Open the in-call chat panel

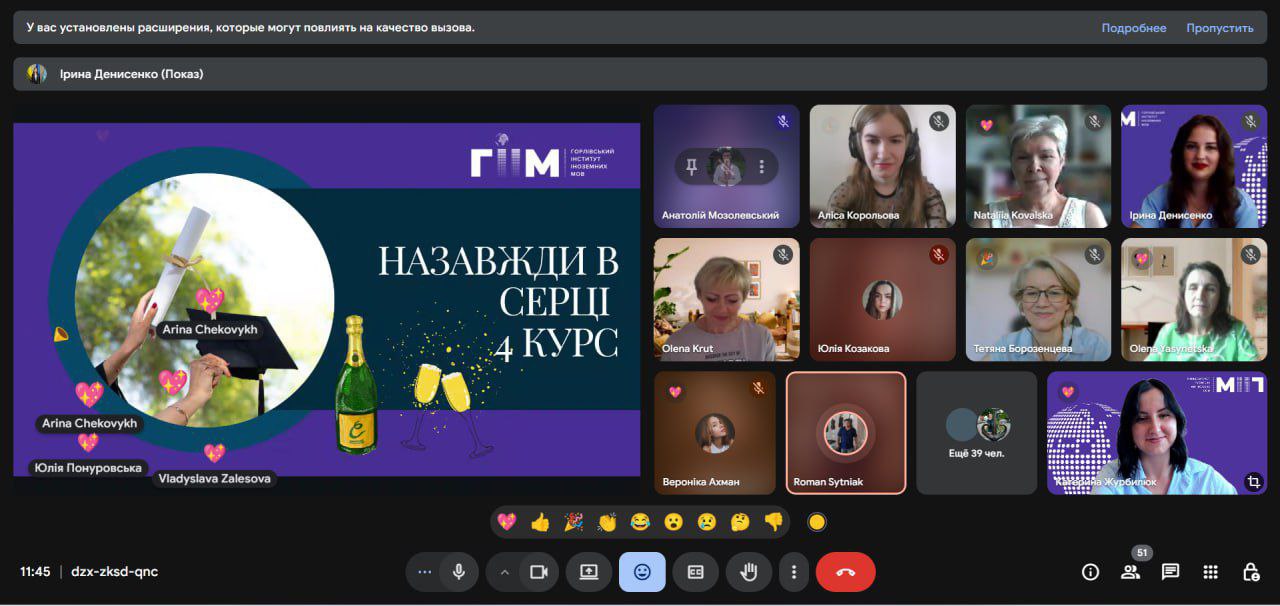tap(1170, 572)
